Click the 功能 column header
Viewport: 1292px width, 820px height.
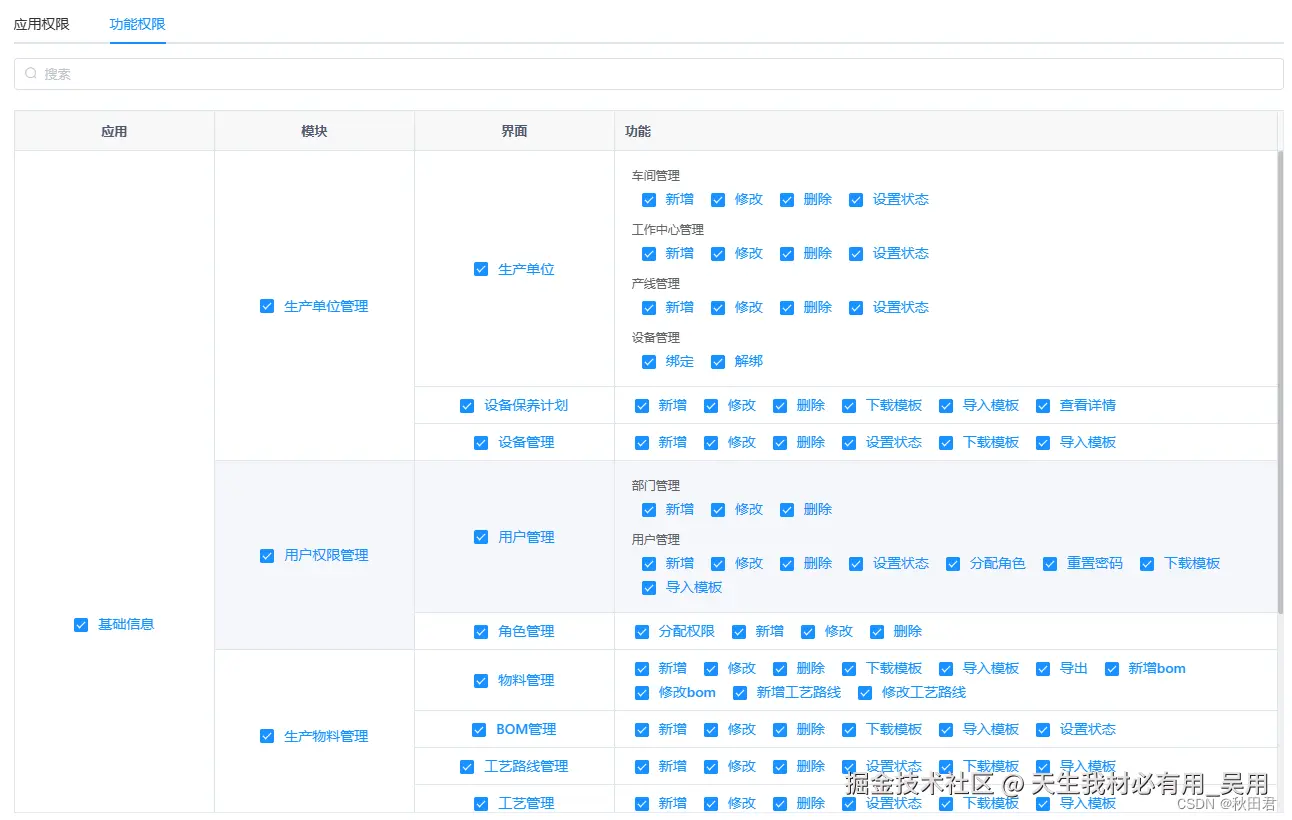(946, 131)
